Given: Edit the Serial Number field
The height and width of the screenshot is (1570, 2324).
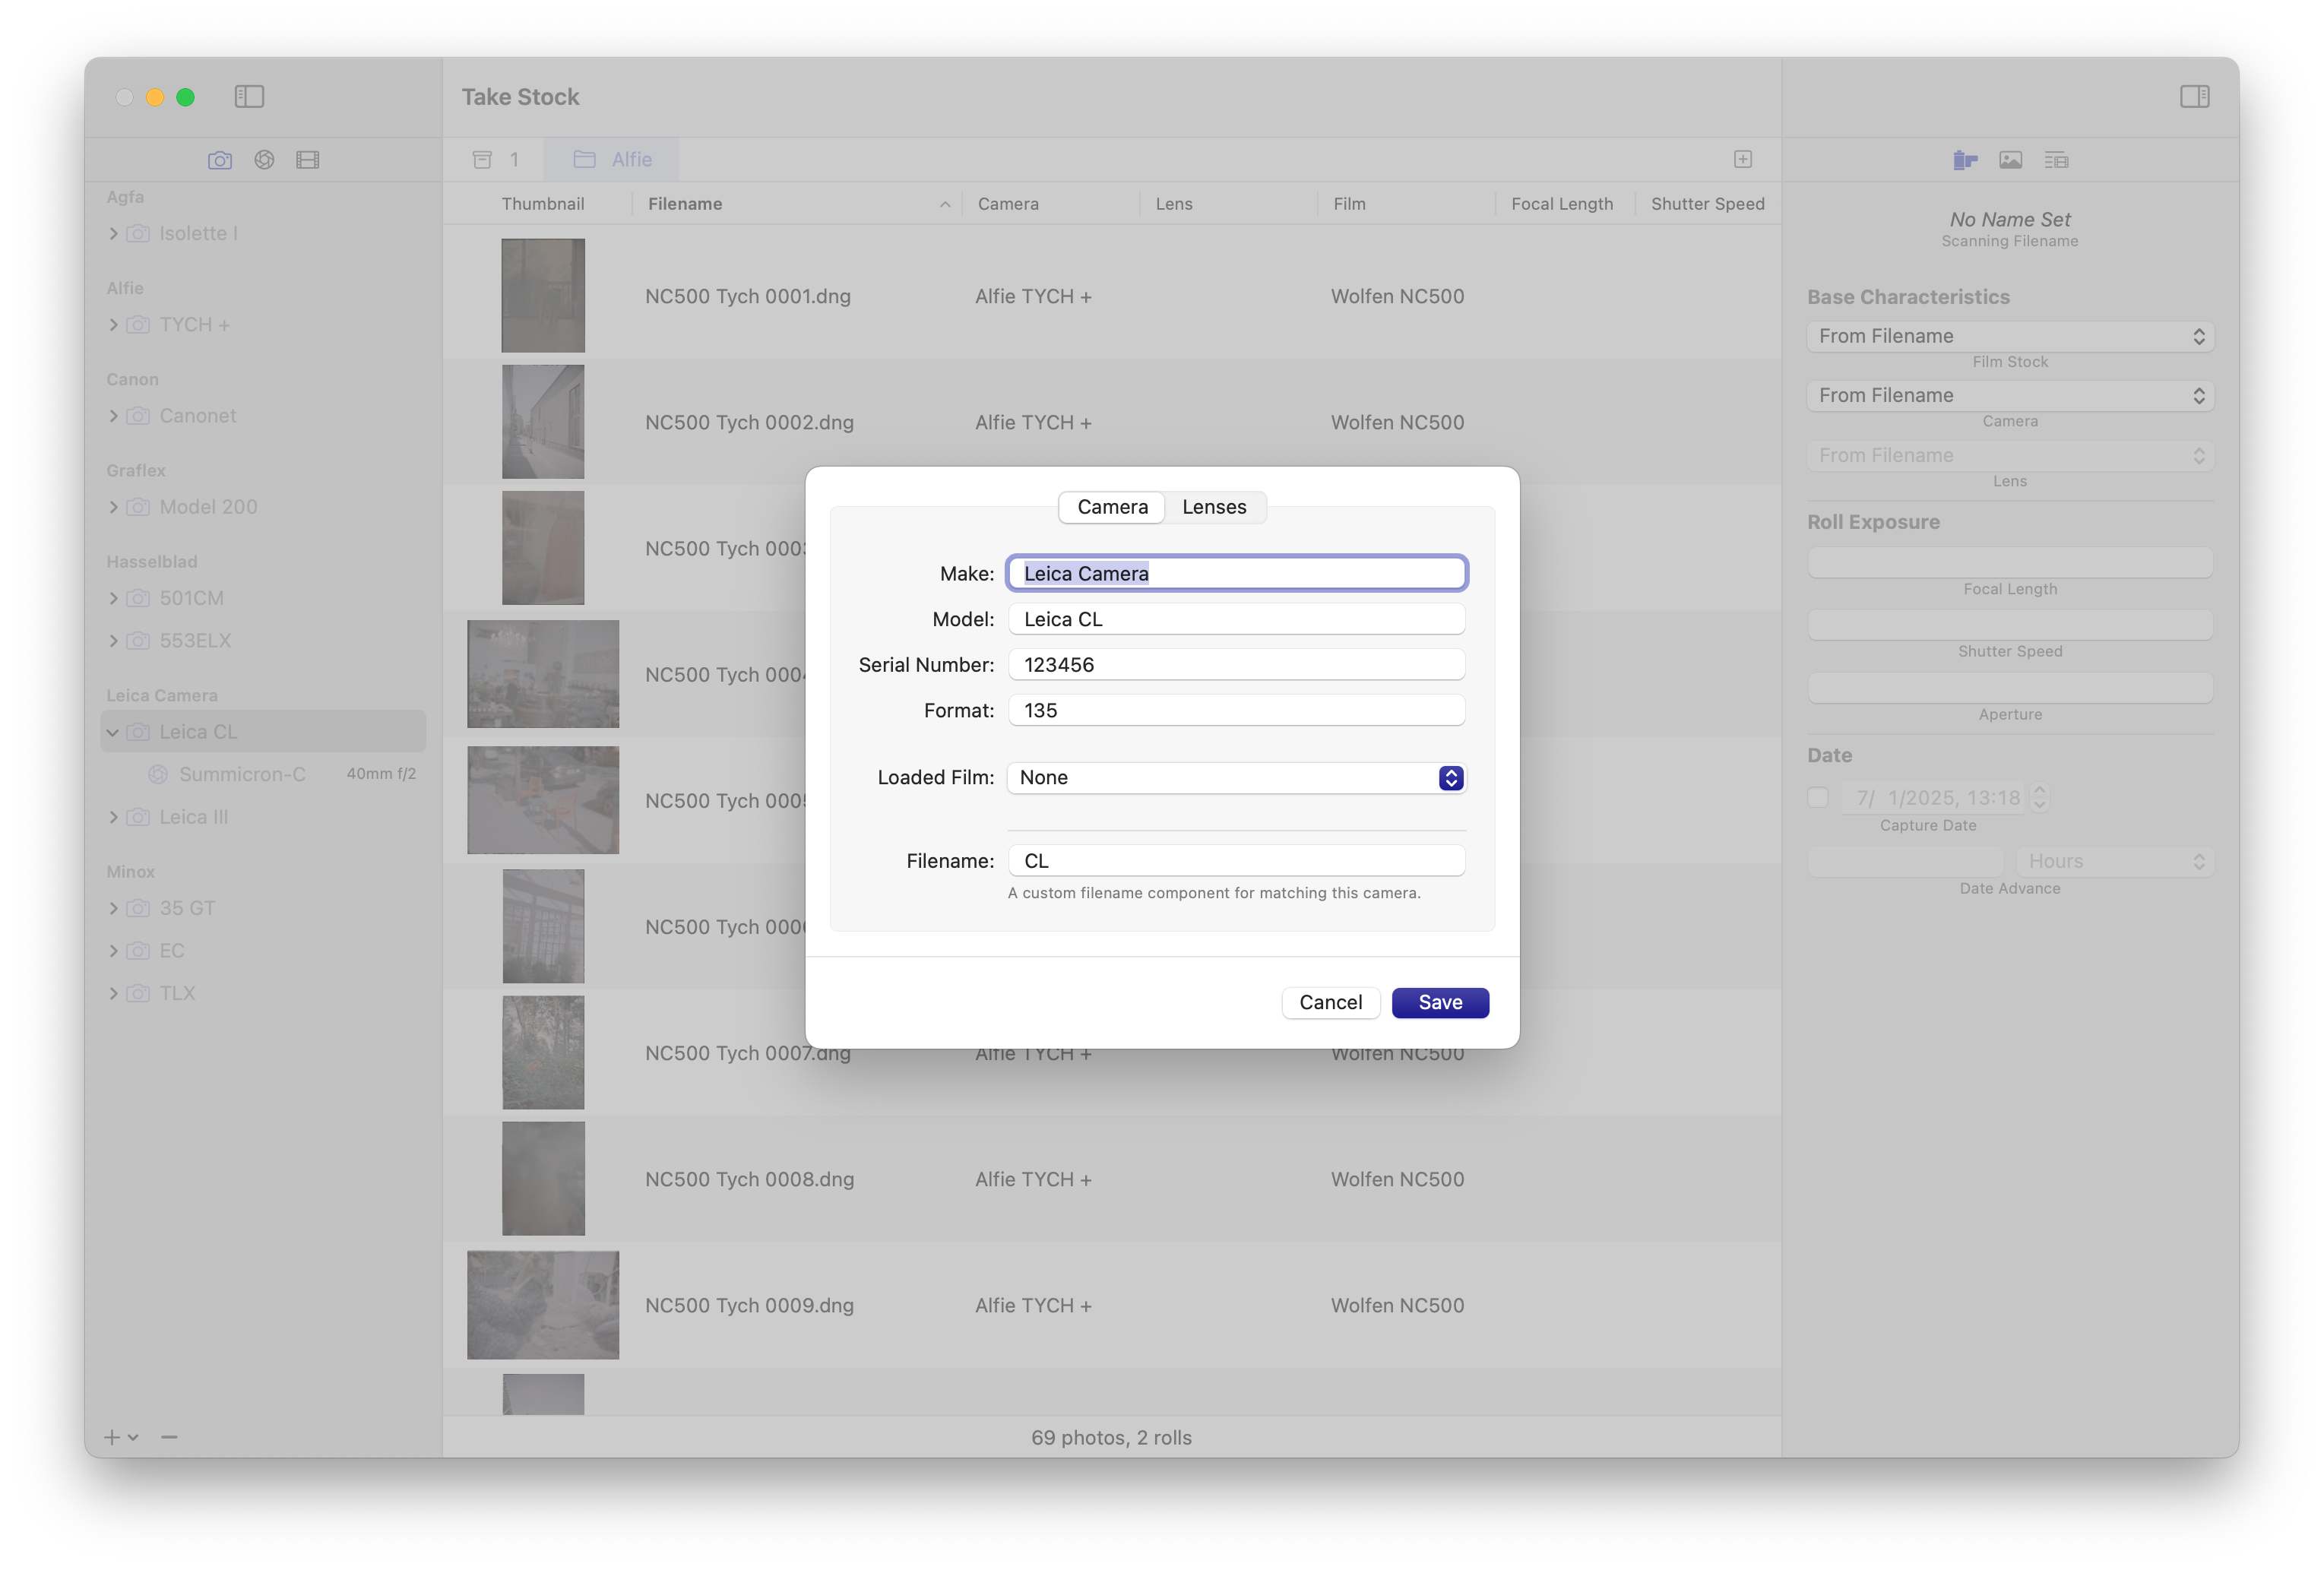Looking at the screenshot, I should [1237, 665].
